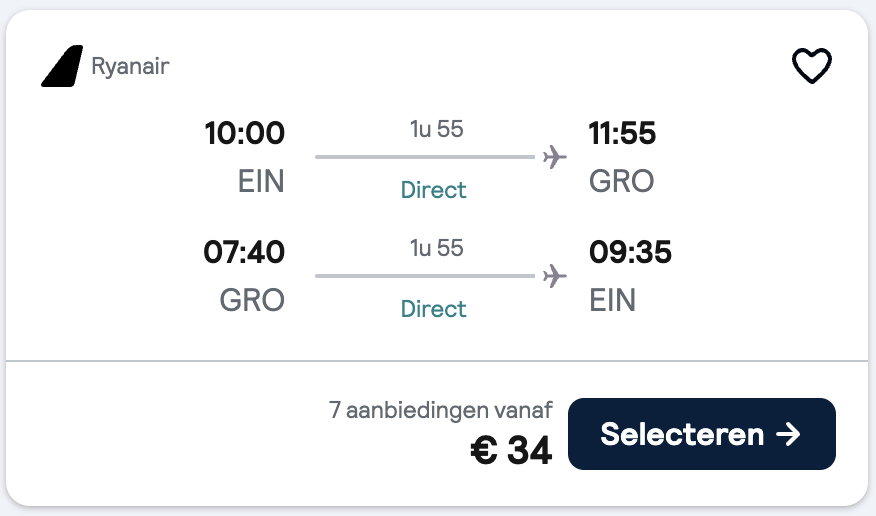Click the 07:40 return departure time
Image resolution: width=876 pixels, height=516 pixels.
(244, 252)
